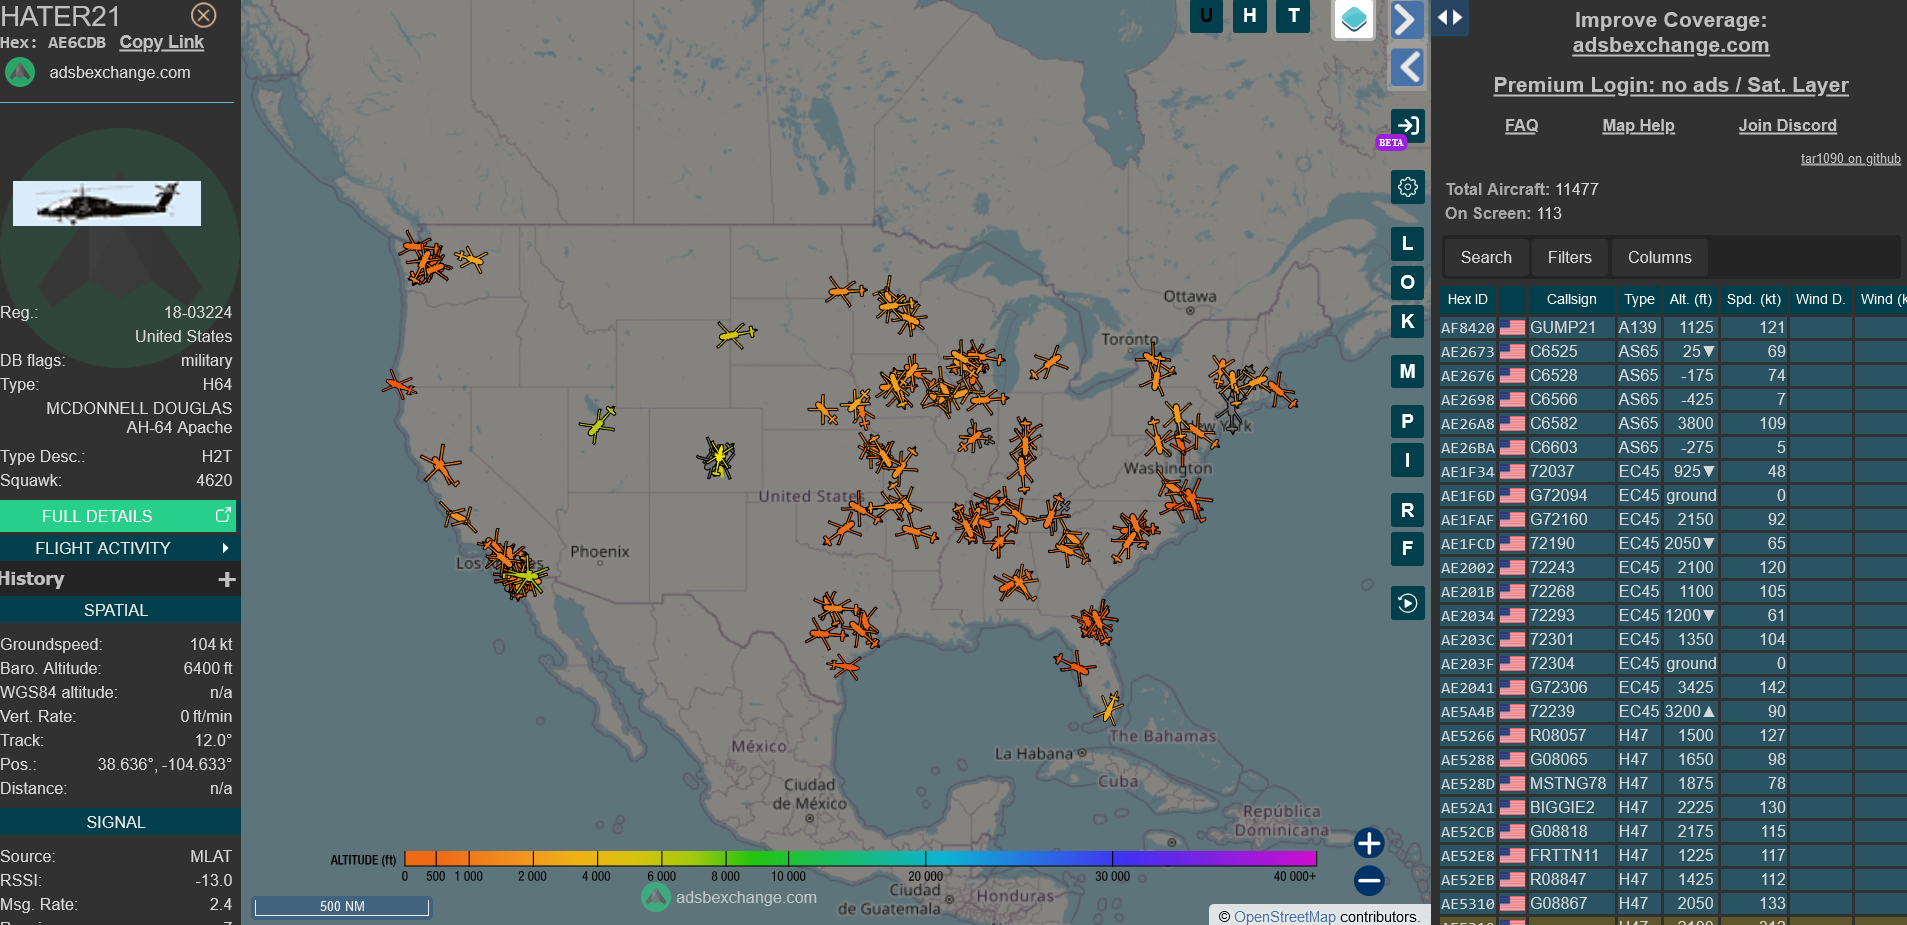
Task: Click the left chevron sidebar arrow
Action: click(1407, 68)
